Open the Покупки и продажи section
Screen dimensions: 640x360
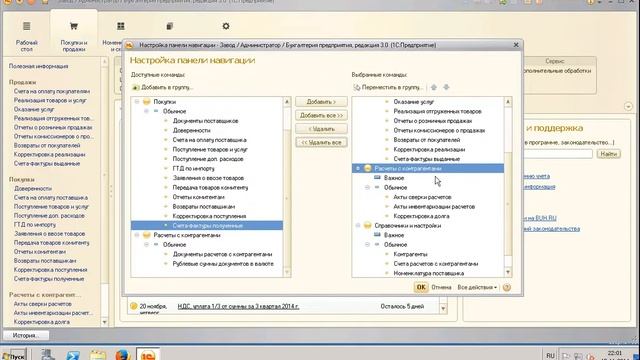(74, 36)
